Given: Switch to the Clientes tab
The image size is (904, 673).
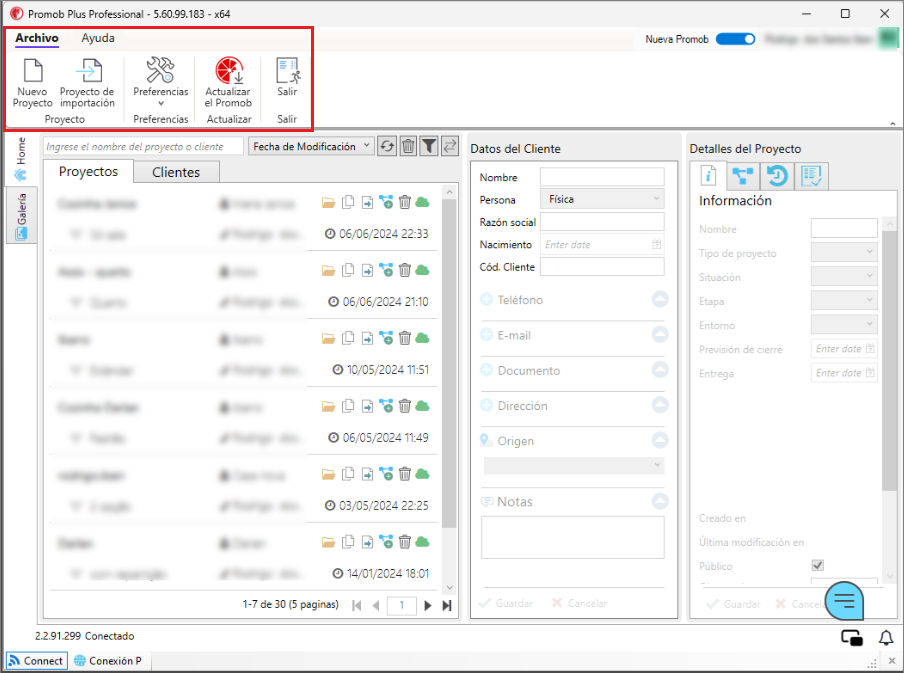Looking at the screenshot, I should click(176, 172).
